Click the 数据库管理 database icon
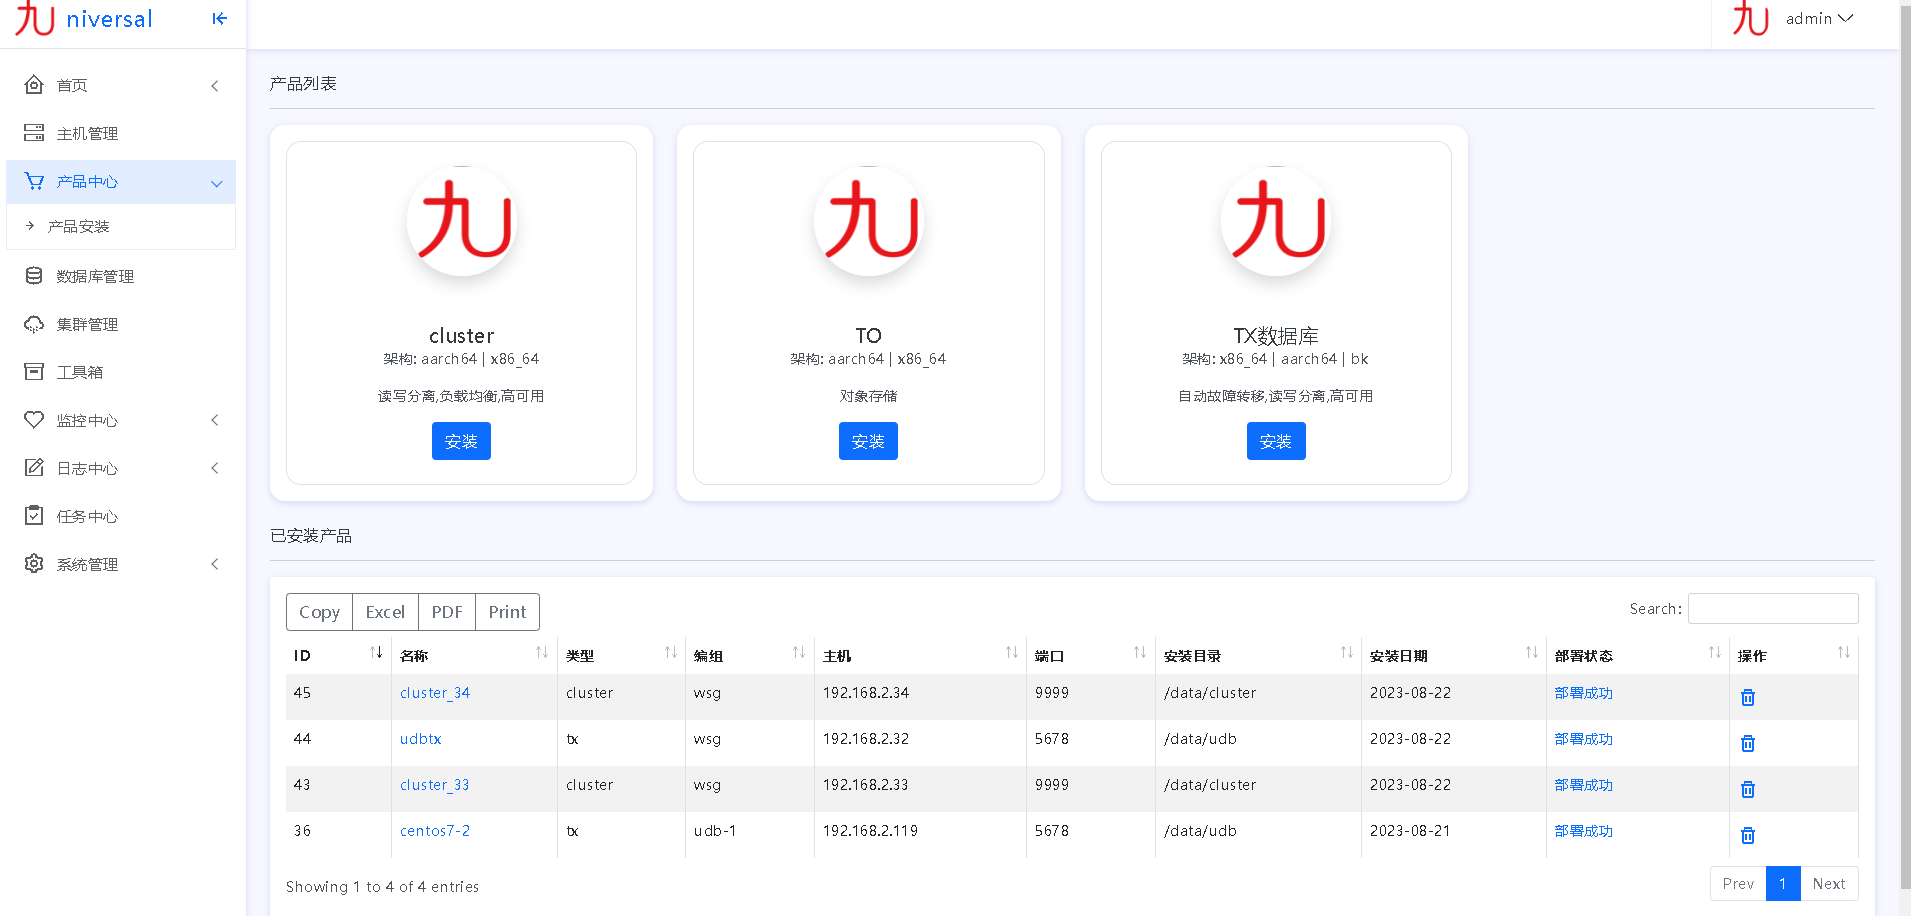 pyautogui.click(x=33, y=275)
